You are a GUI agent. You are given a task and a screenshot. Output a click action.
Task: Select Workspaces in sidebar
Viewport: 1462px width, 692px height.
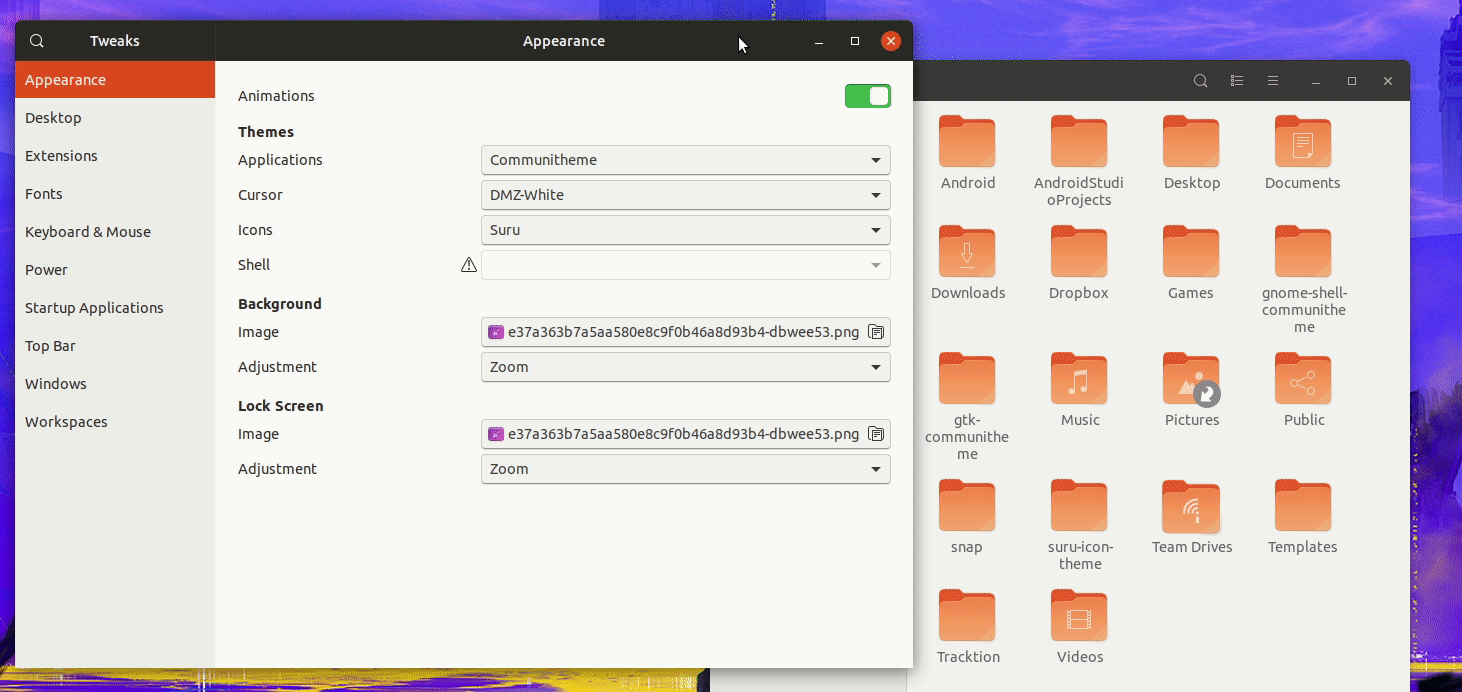point(115,422)
